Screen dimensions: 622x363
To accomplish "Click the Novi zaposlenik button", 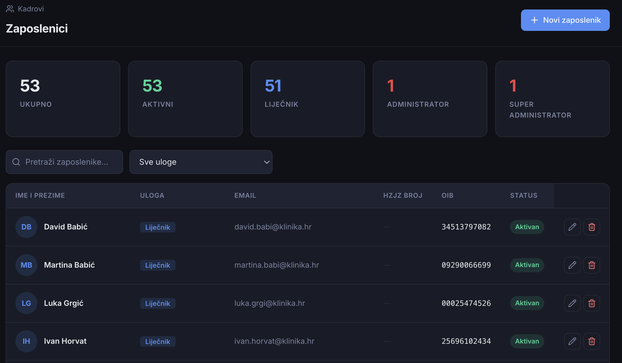I will (565, 20).
